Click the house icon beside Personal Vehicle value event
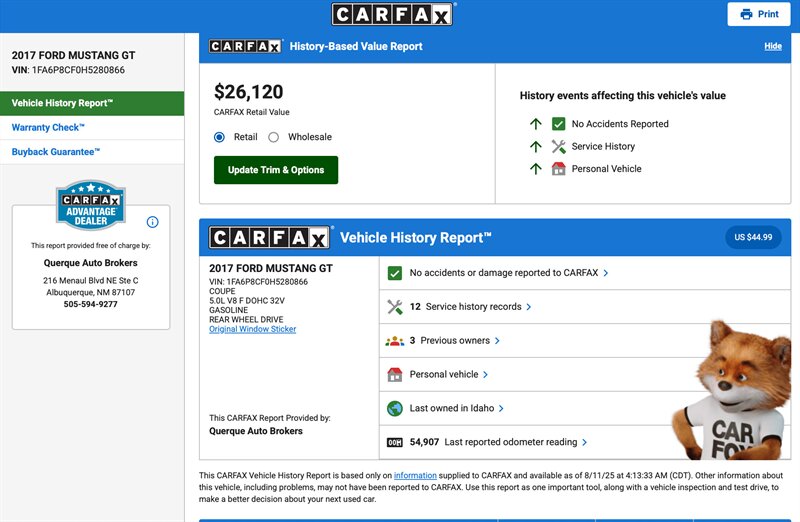 tap(558, 169)
